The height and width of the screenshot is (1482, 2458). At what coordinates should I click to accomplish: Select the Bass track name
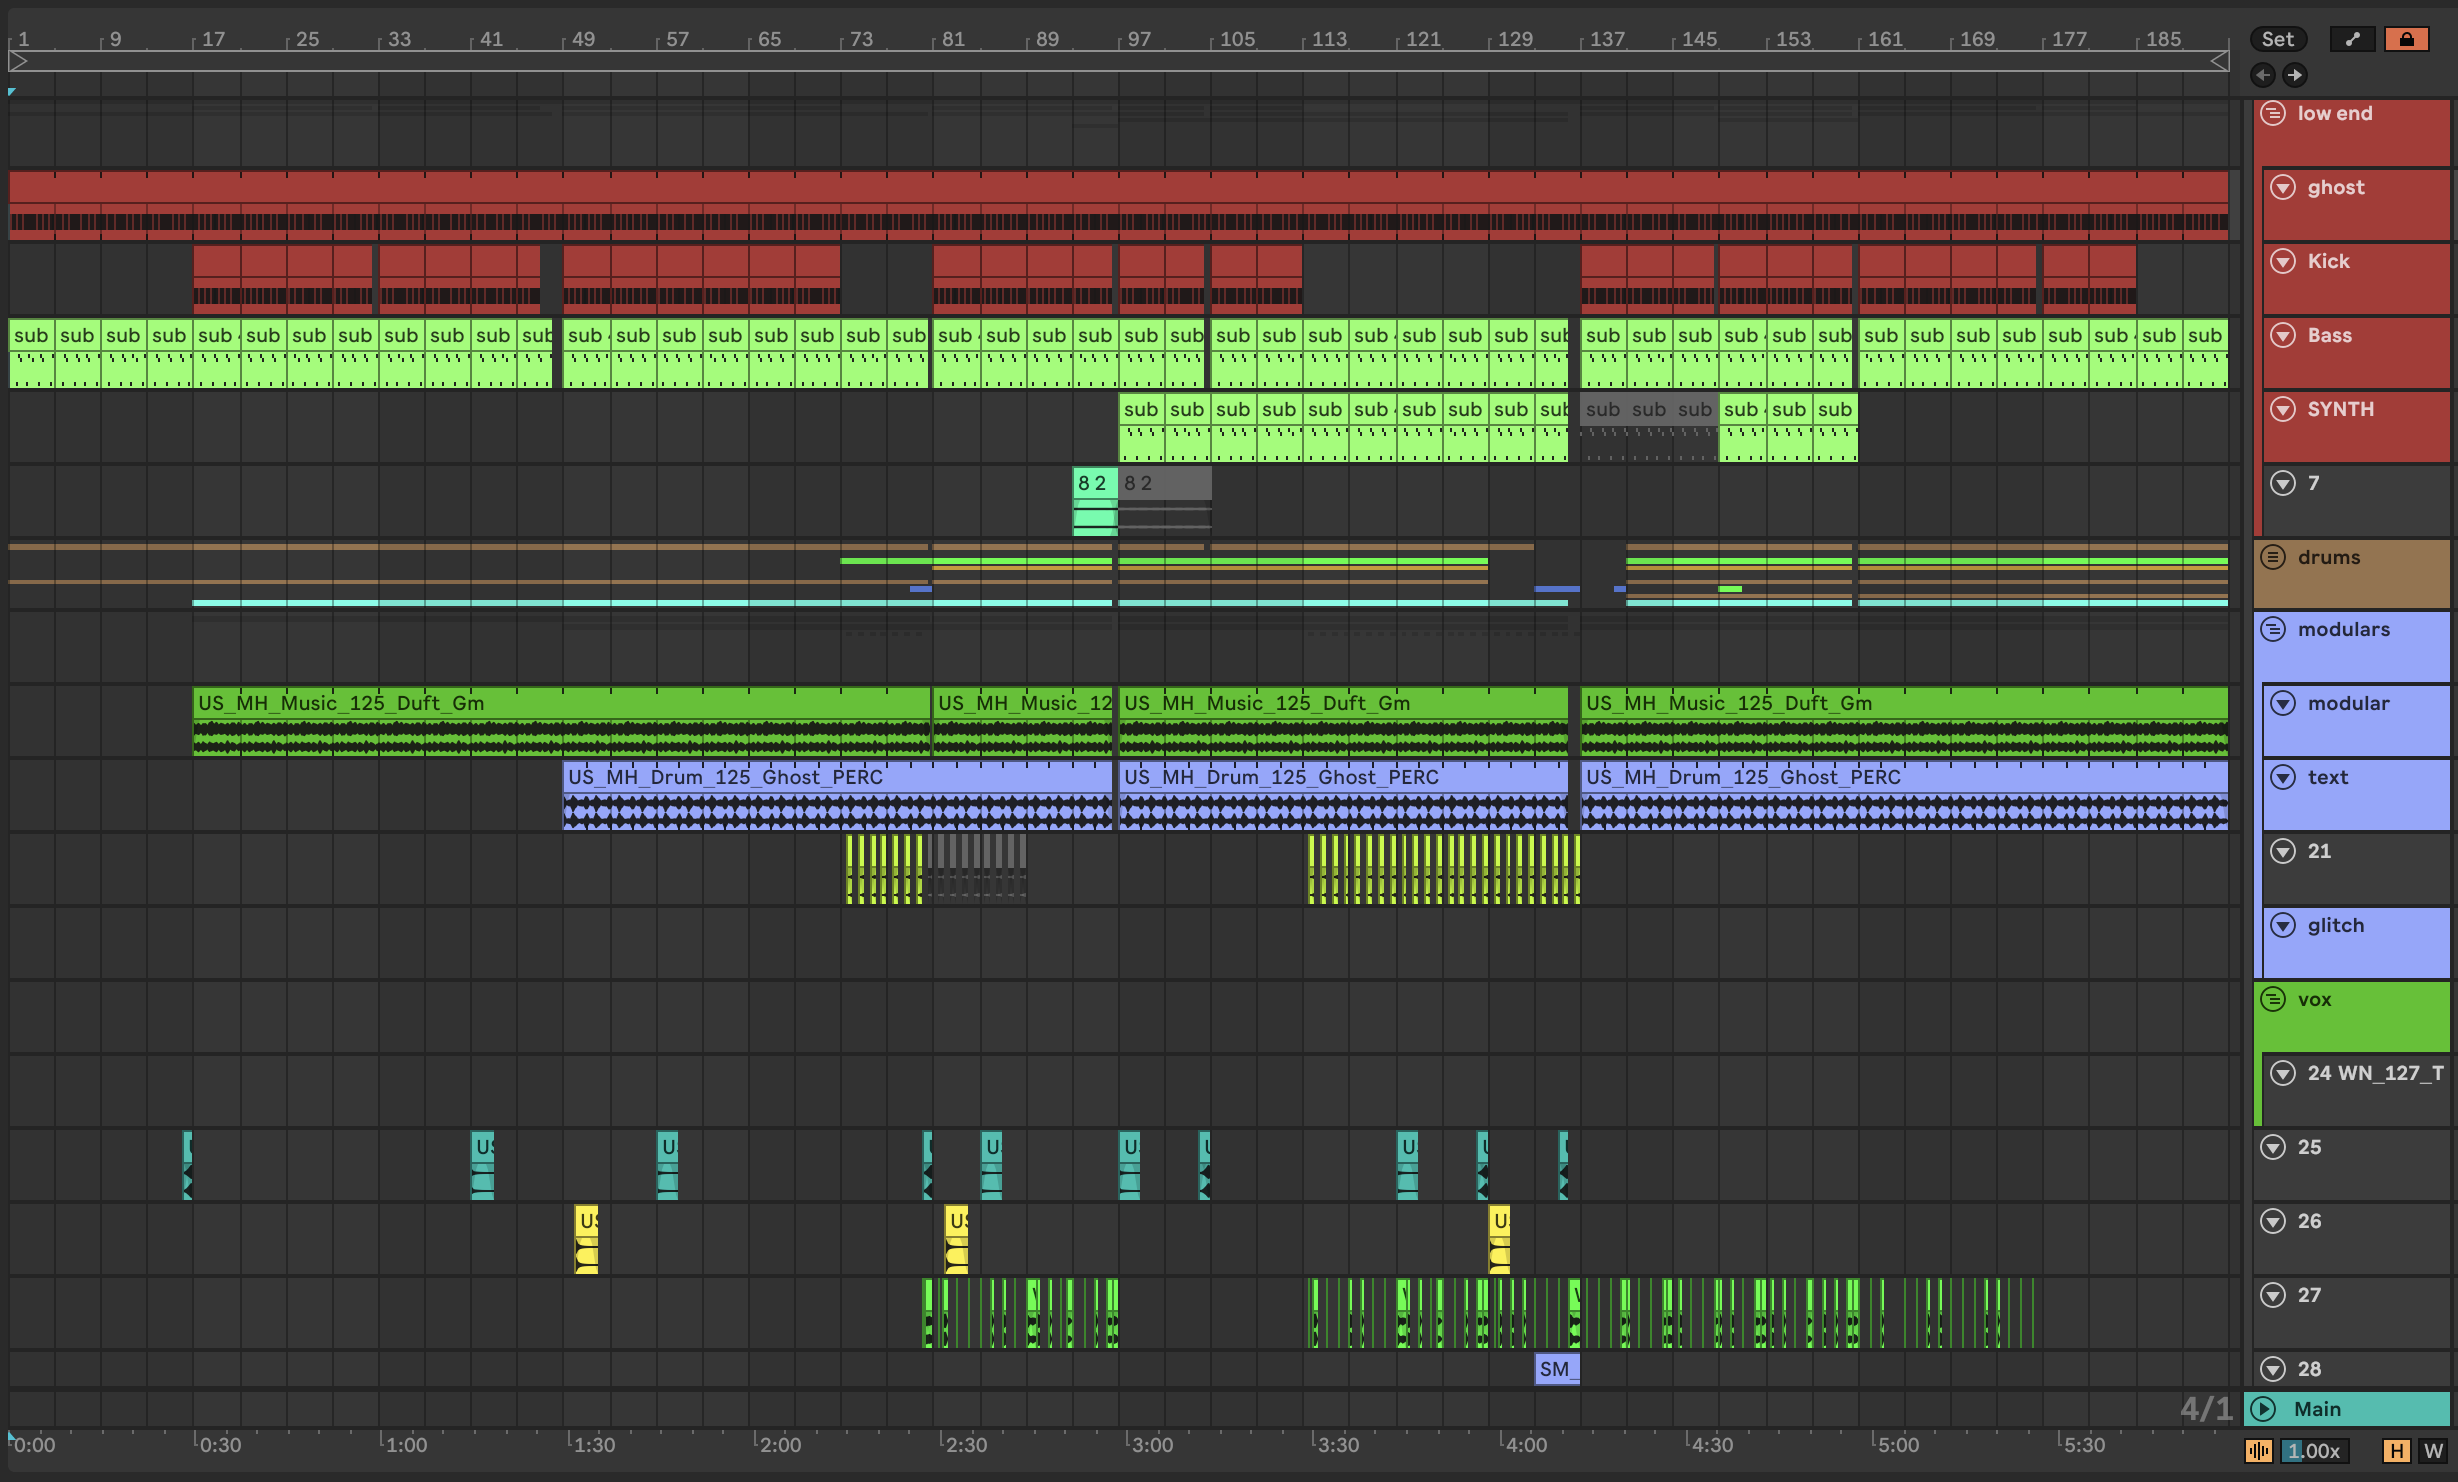point(2329,335)
